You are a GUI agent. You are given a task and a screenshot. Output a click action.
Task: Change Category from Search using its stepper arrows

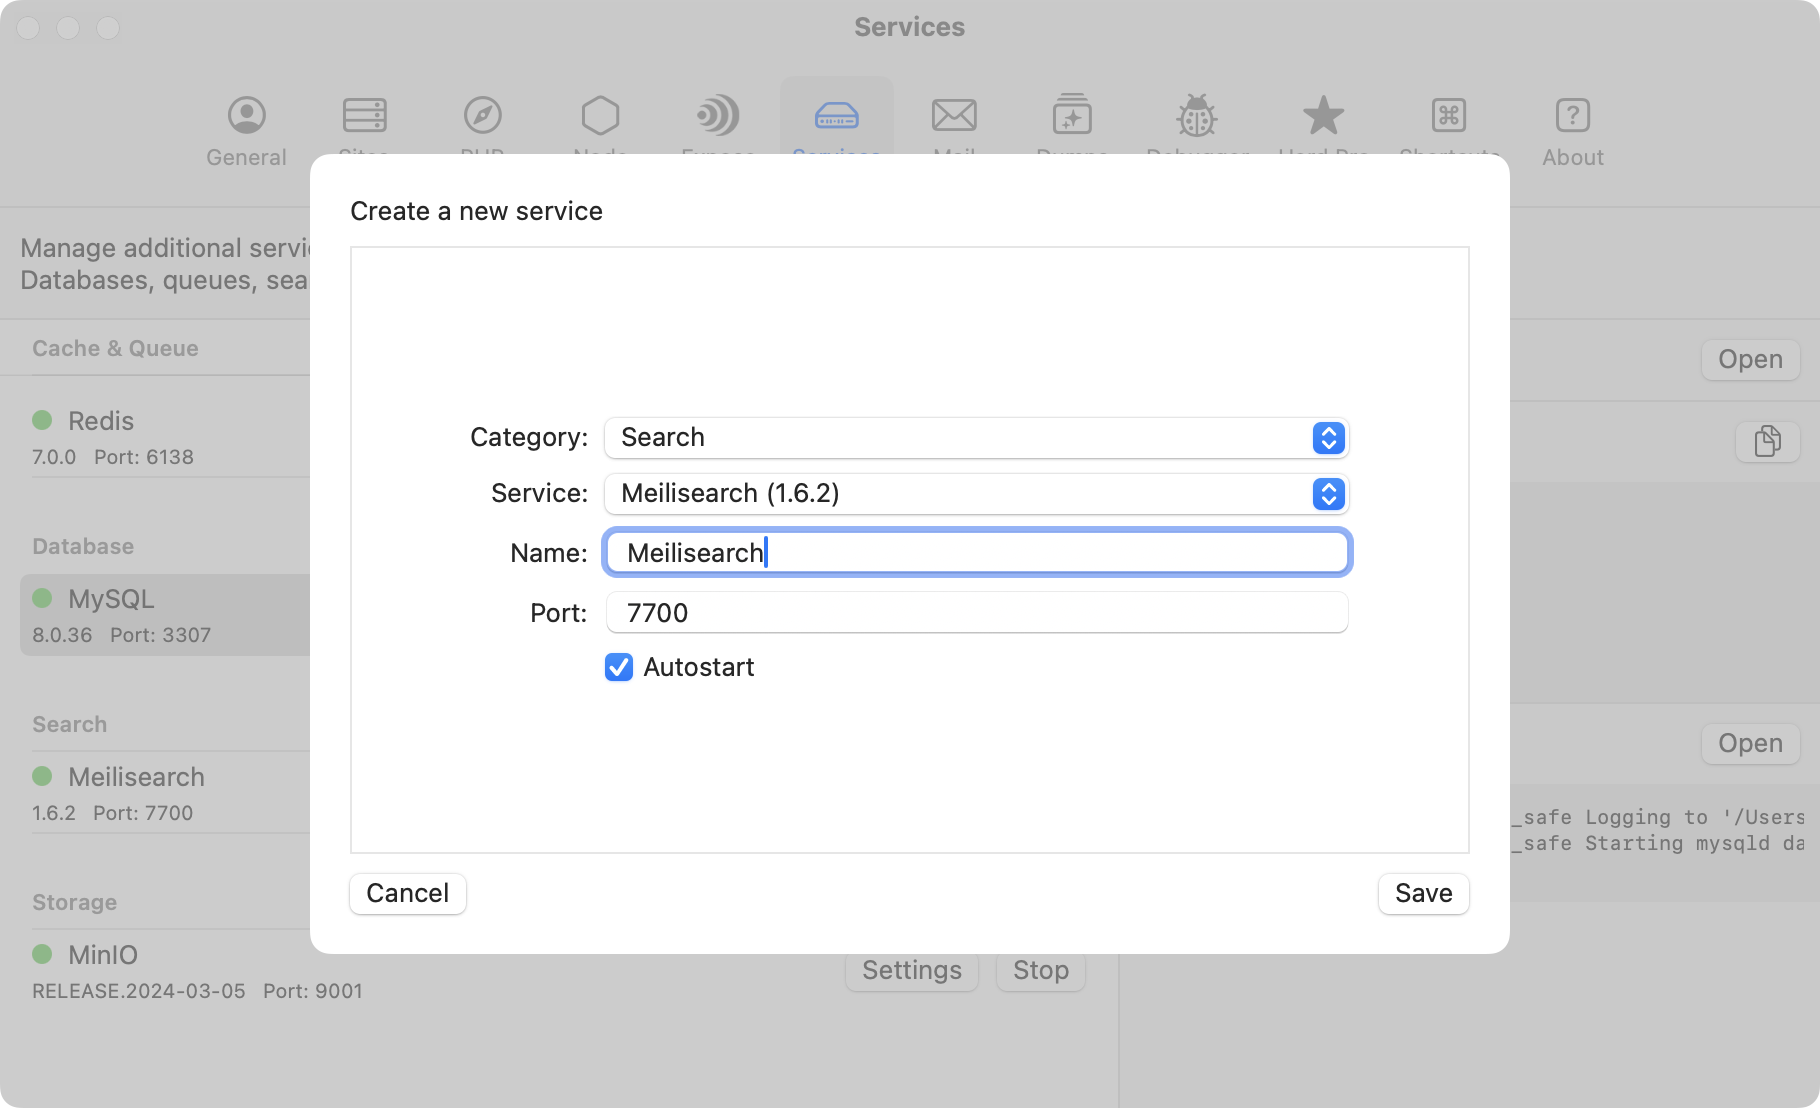pos(1328,438)
